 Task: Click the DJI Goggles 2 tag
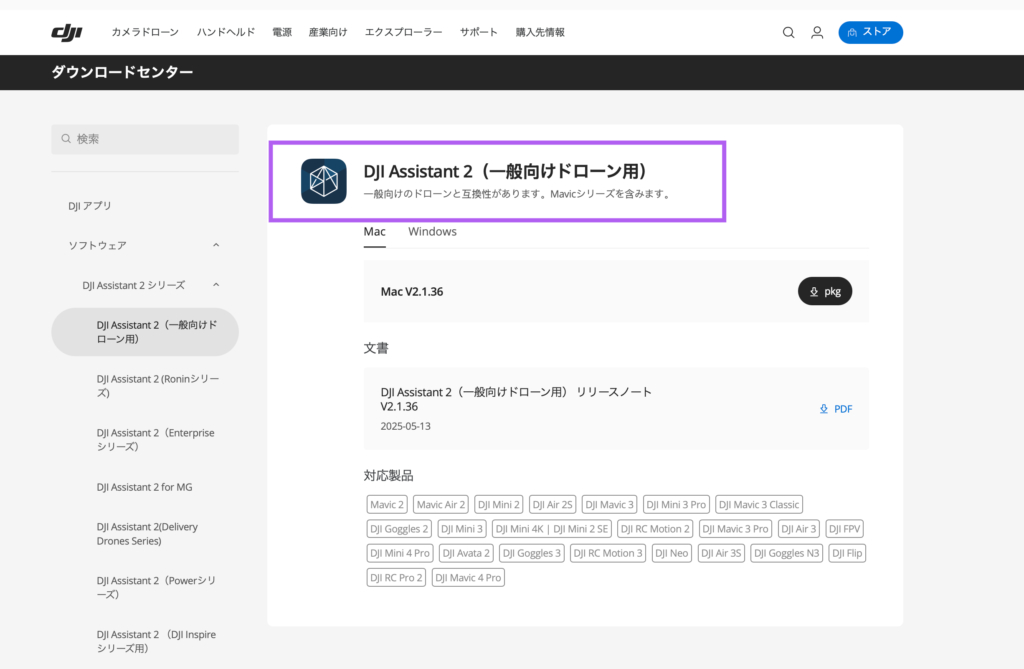pyautogui.click(x=399, y=529)
